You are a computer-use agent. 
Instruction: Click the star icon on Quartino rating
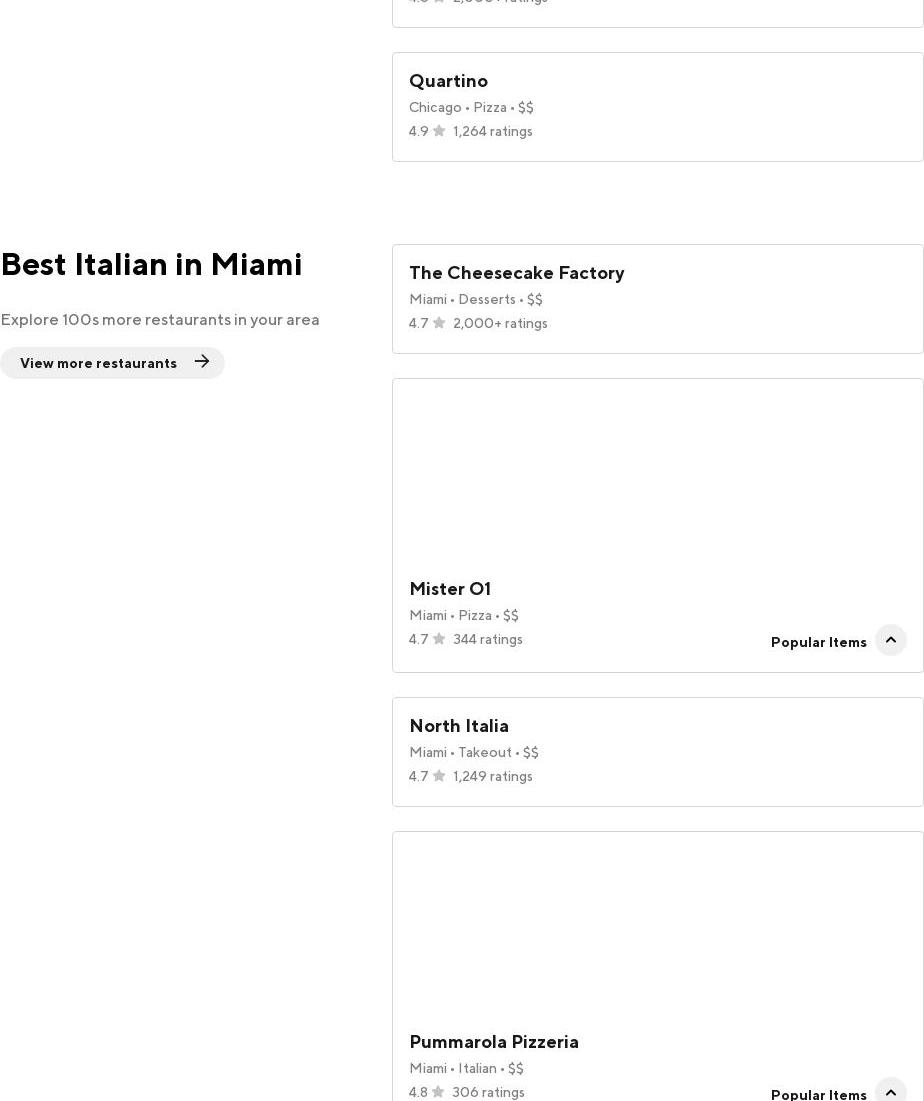[x=439, y=131]
